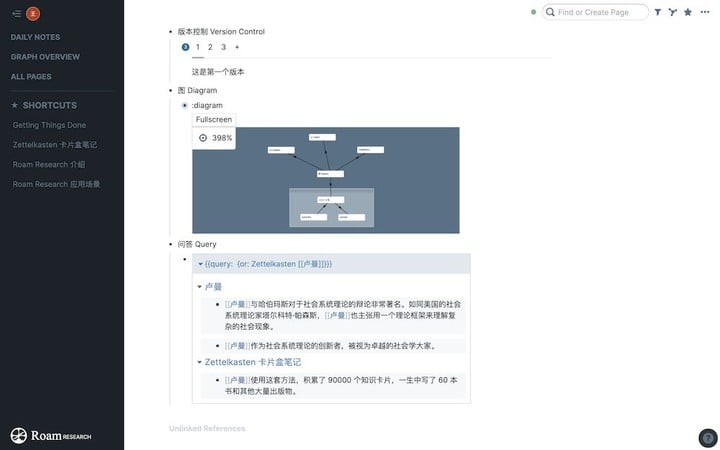Image resolution: width=720 pixels, height=450 pixels.
Task: Star this page as a shortcut
Action: 687,12
